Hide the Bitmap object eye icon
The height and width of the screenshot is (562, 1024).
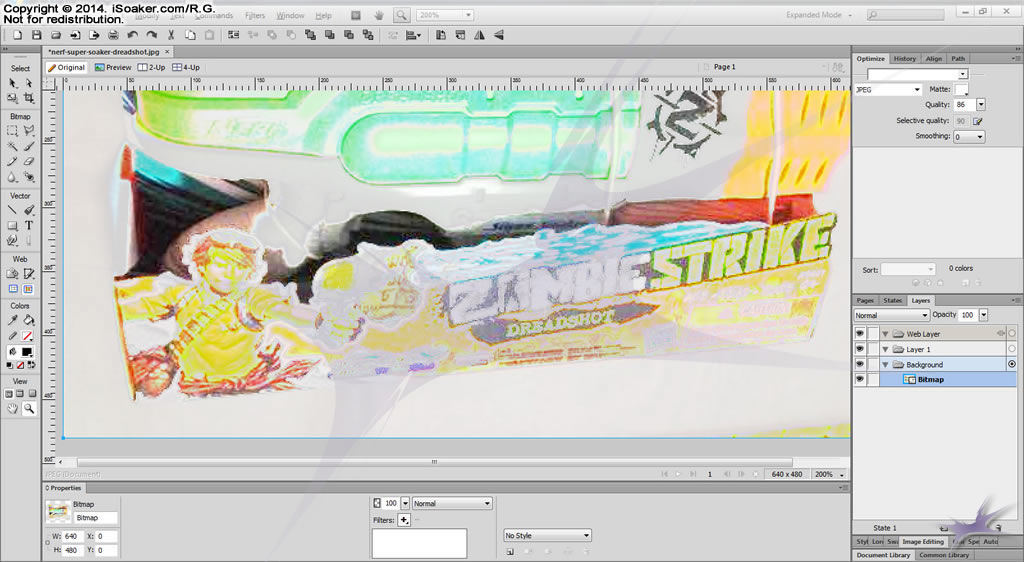(x=859, y=379)
